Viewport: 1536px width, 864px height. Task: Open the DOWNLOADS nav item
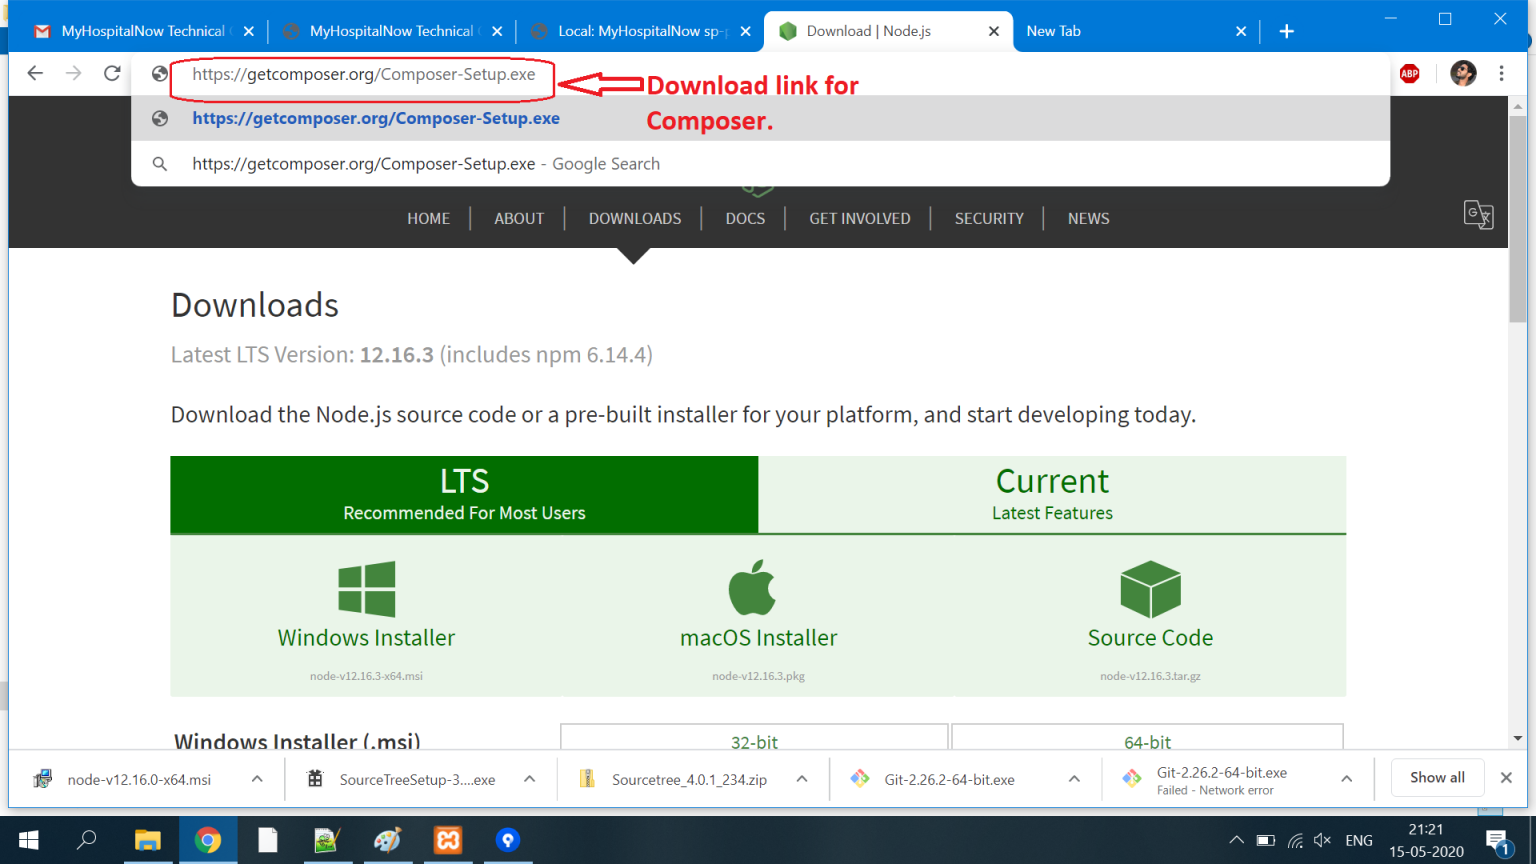click(x=635, y=218)
